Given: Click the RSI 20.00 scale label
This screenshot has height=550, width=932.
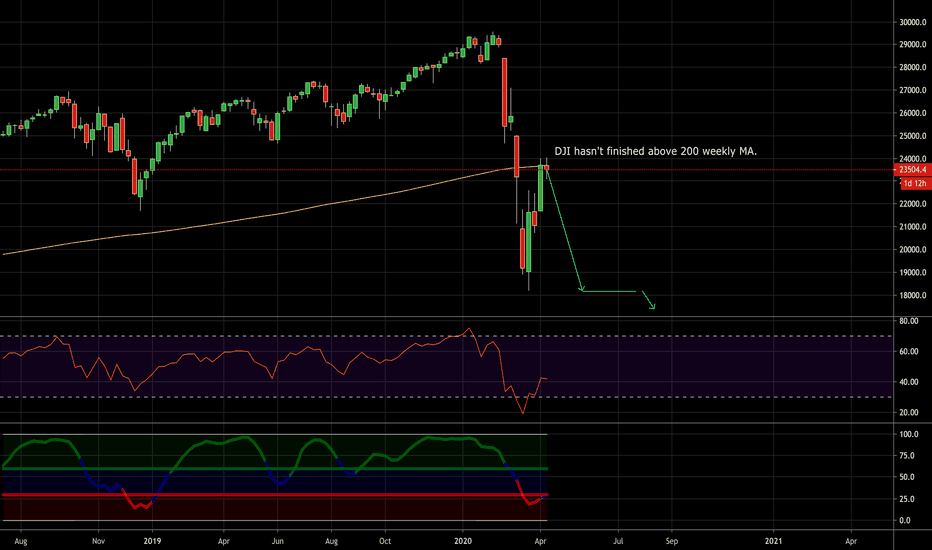Looking at the screenshot, I should [909, 412].
